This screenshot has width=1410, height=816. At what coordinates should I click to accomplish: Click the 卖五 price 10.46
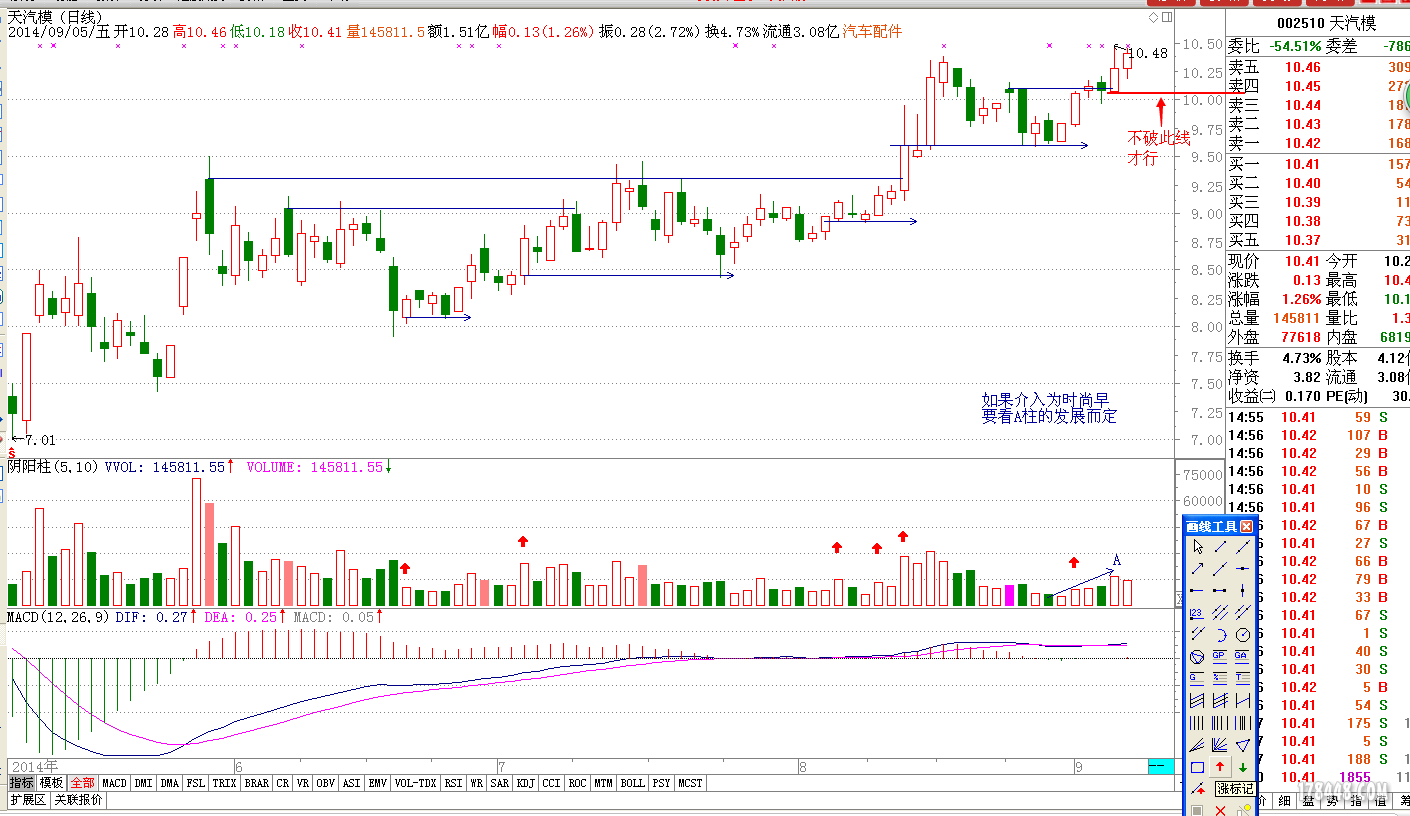coord(1303,67)
